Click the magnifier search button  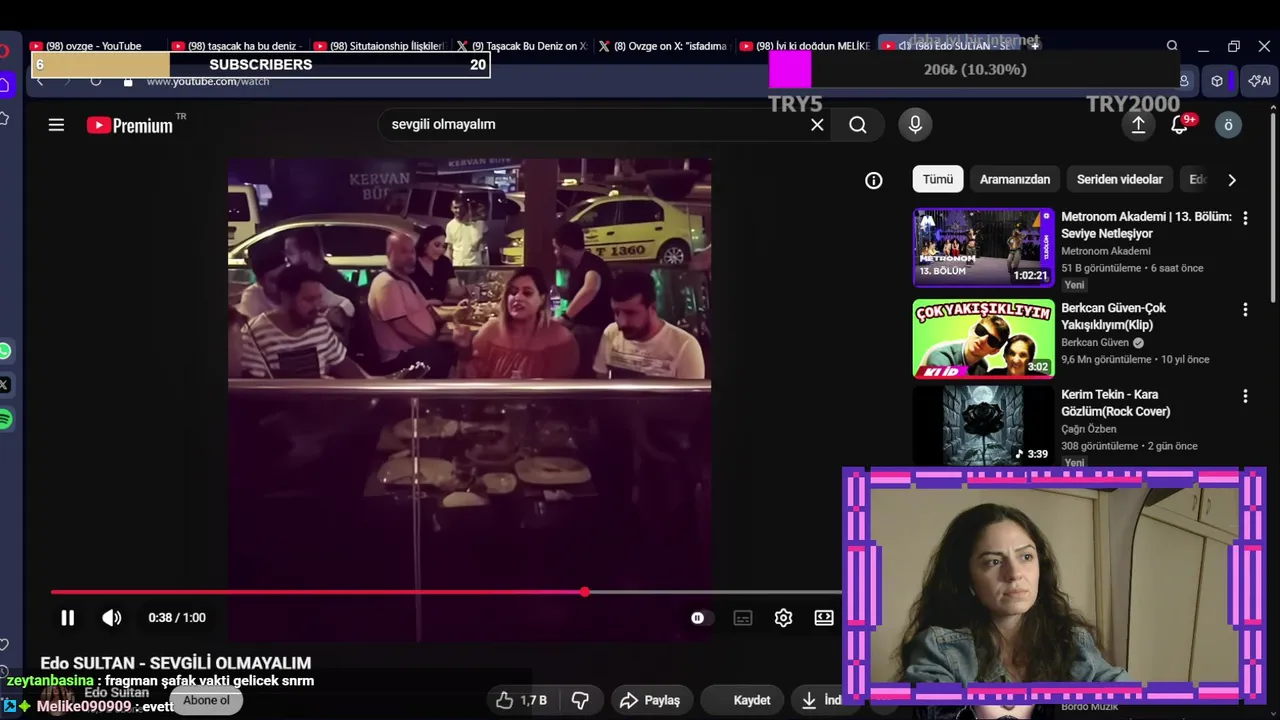858,125
